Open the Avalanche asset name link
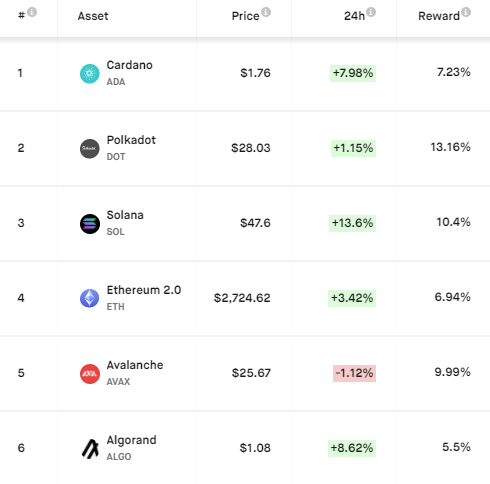Image resolution: width=490 pixels, height=484 pixels. 135,365
